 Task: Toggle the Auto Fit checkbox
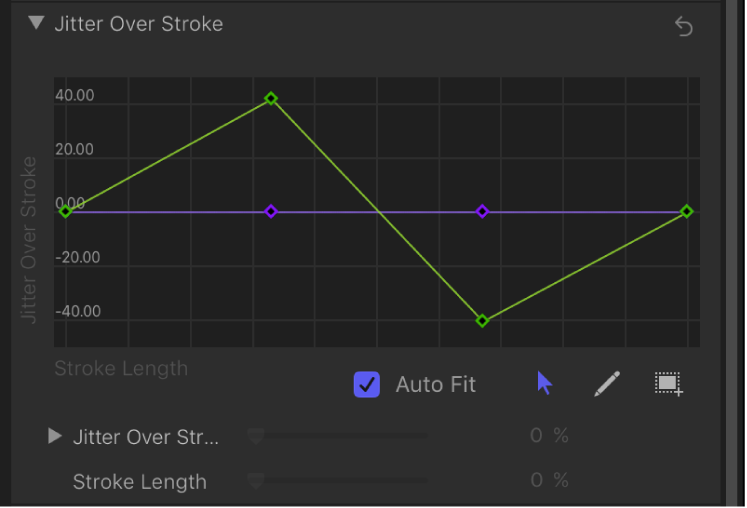(367, 384)
